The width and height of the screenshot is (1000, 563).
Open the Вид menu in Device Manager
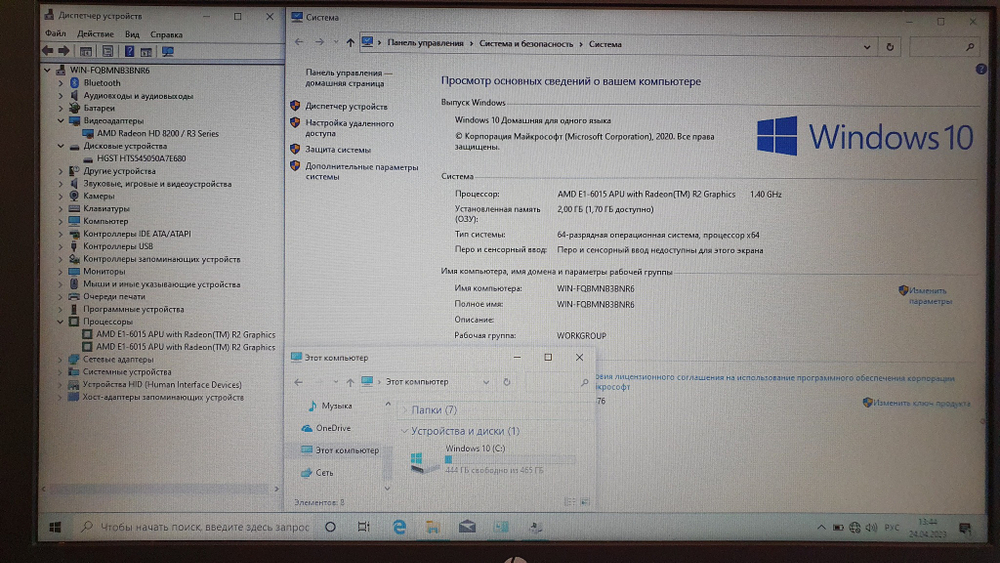(x=132, y=34)
